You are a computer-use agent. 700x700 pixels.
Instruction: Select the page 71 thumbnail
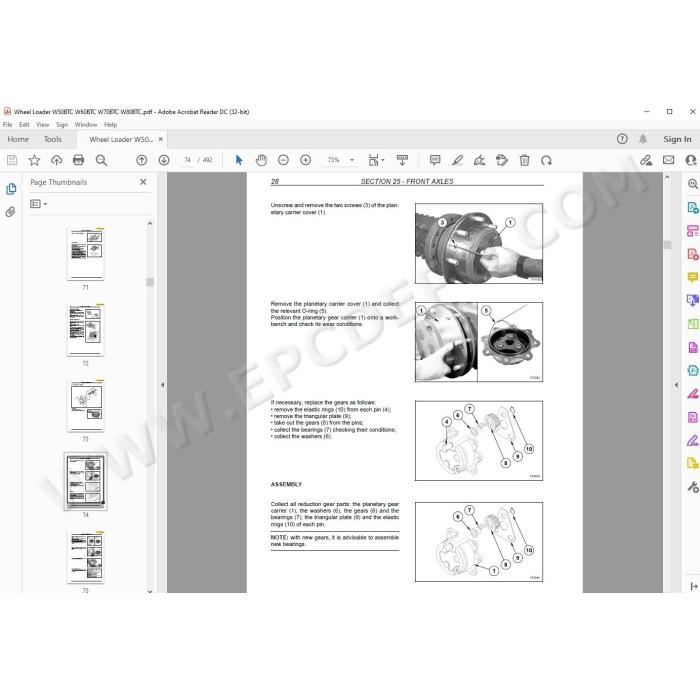coord(85,254)
